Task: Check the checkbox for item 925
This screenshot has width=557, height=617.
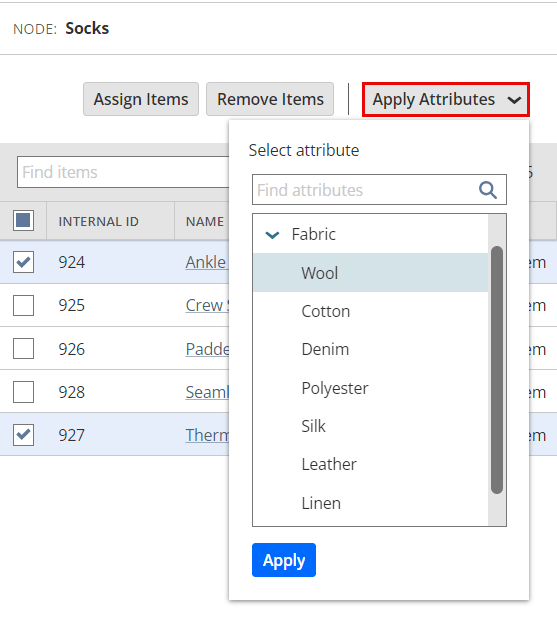Action: point(24,305)
